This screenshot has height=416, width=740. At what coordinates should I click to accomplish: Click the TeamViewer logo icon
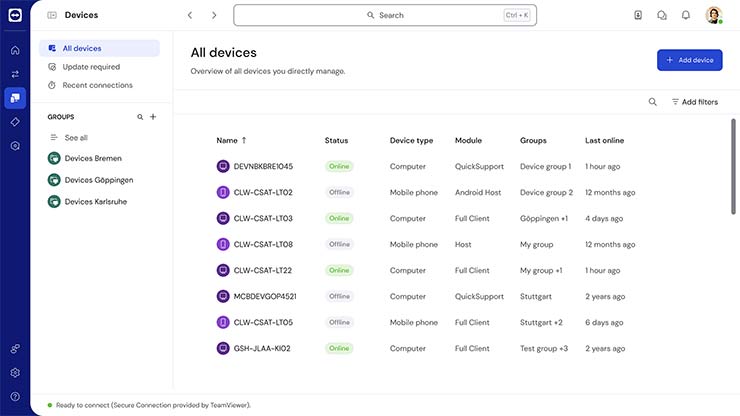pyautogui.click(x=15, y=15)
